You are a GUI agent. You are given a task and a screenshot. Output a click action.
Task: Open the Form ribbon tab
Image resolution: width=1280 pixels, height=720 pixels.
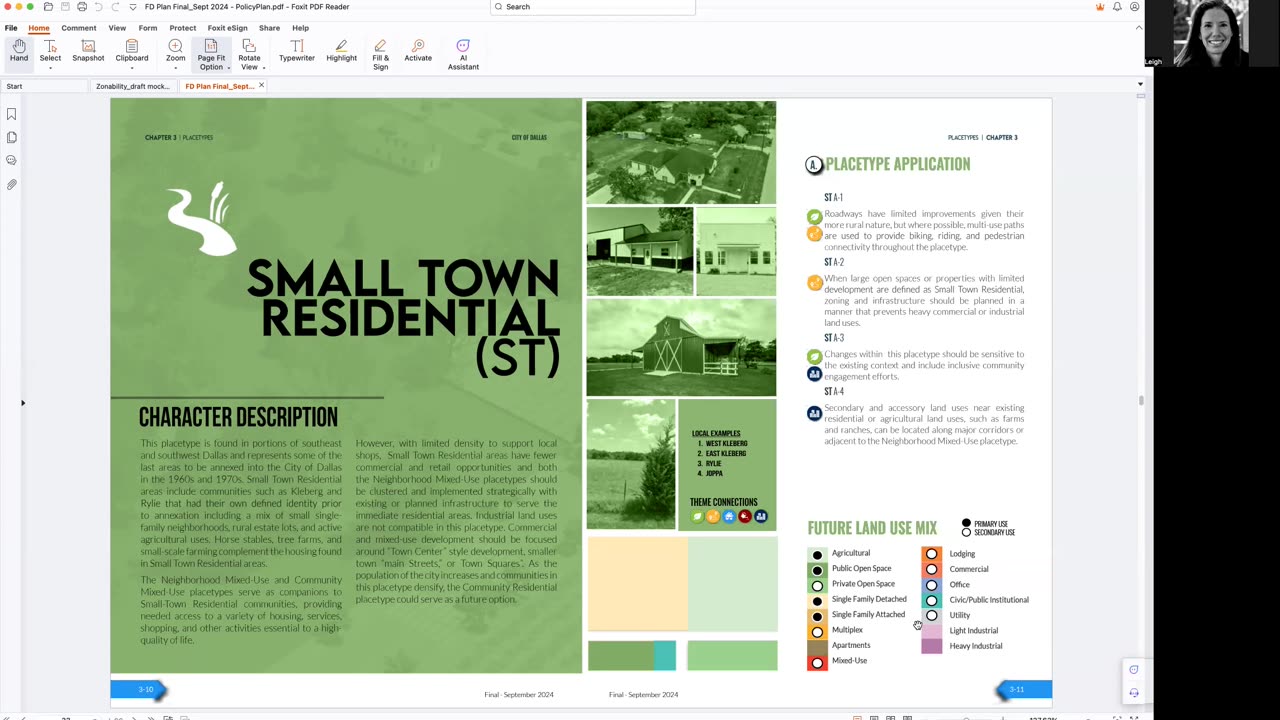coord(148,28)
